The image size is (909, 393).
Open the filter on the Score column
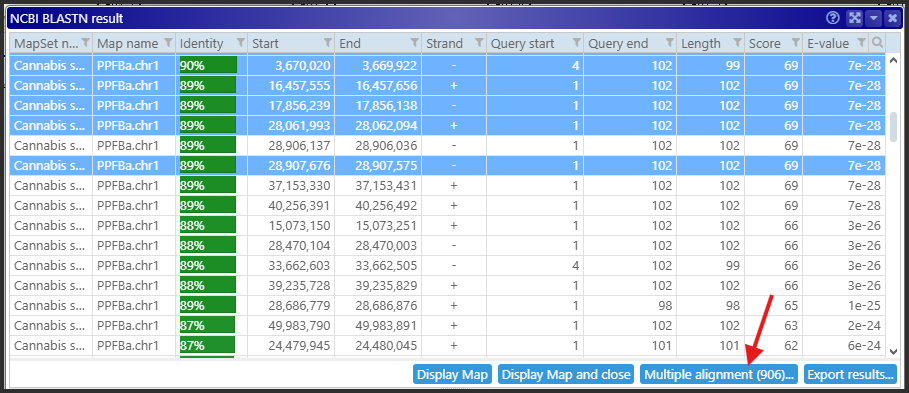795,42
